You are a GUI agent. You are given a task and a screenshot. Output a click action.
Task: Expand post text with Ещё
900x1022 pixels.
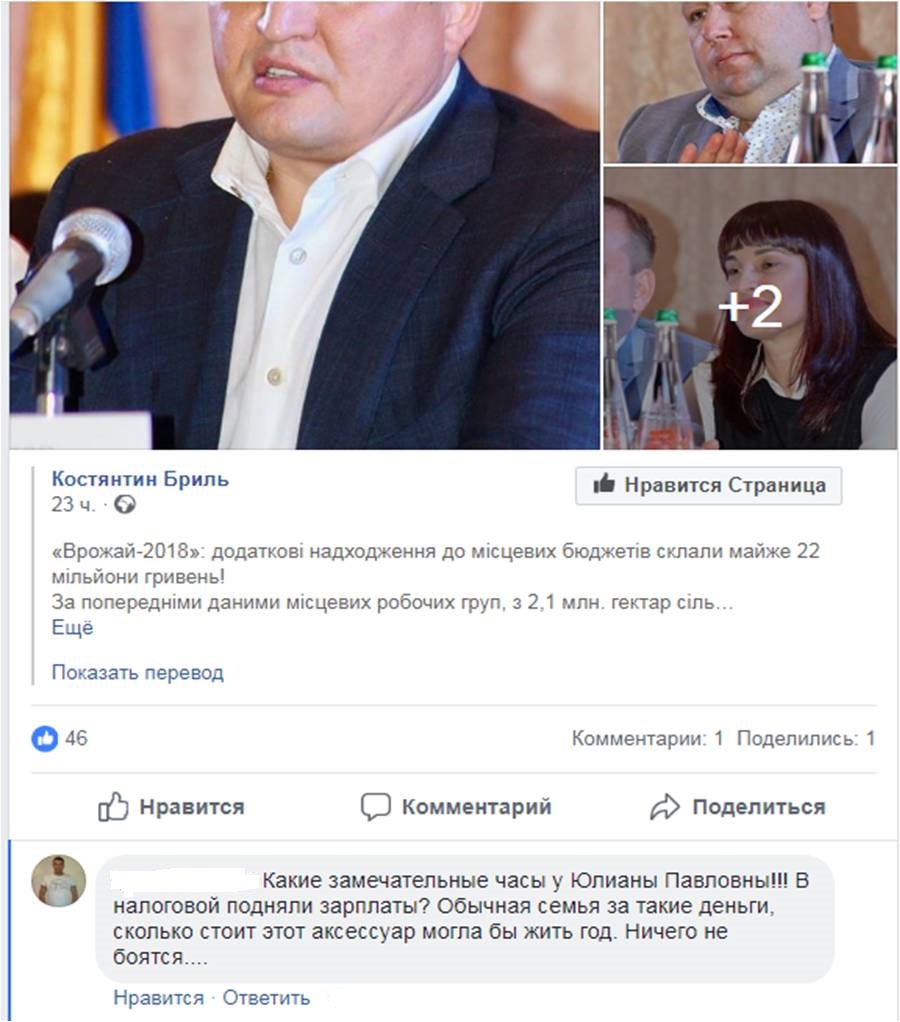[x=72, y=628]
